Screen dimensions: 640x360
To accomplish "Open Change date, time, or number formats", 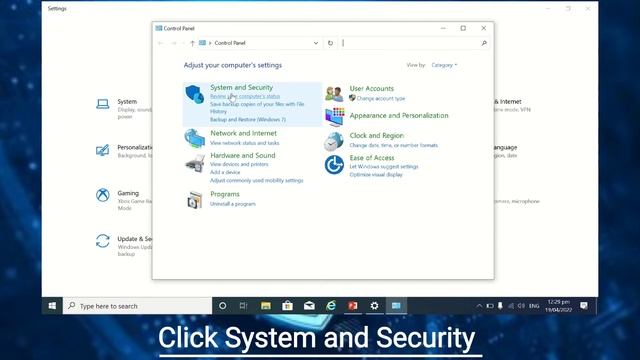I will [393, 145].
